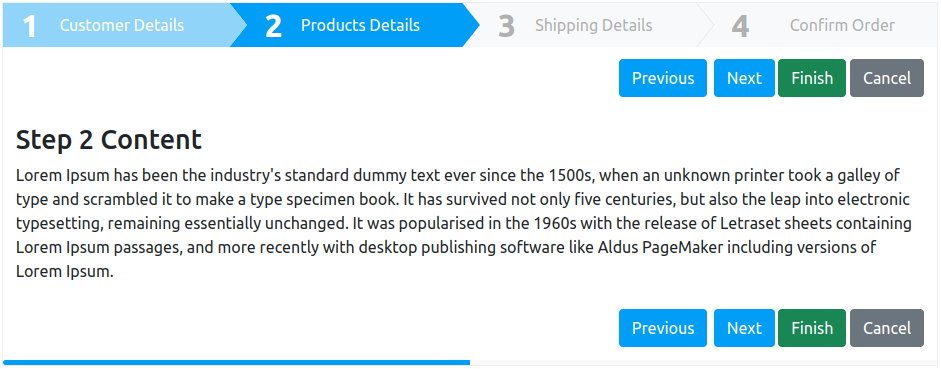Go to the Customer Details step

click(x=122, y=25)
